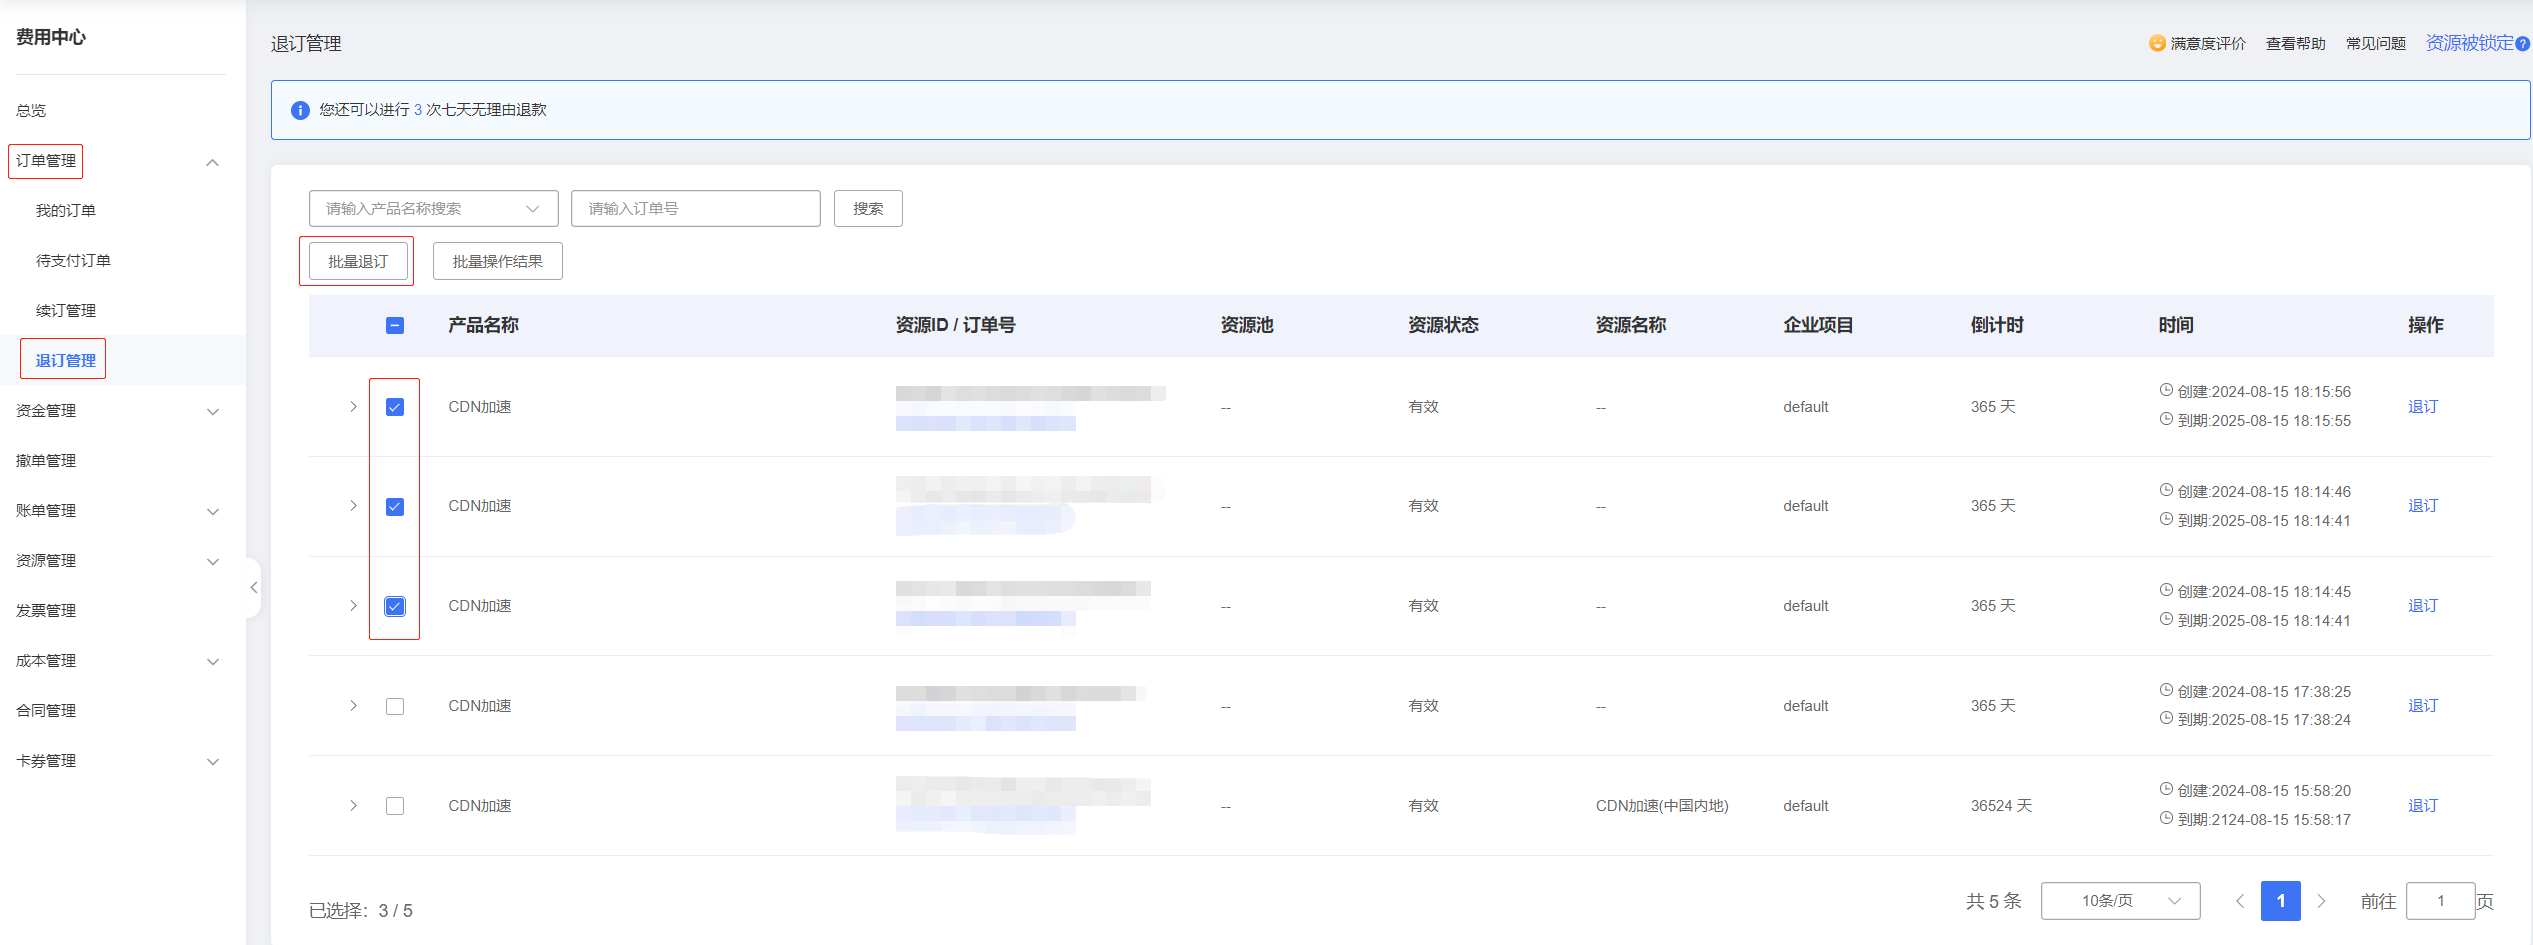The height and width of the screenshot is (945, 2533).
Task: Go to the previous page arrow
Action: (x=2240, y=901)
